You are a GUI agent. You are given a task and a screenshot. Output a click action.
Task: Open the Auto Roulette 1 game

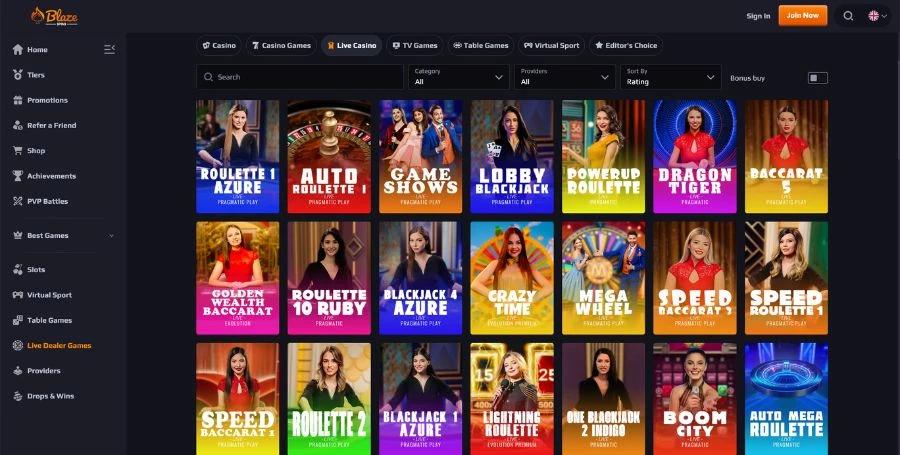329,157
